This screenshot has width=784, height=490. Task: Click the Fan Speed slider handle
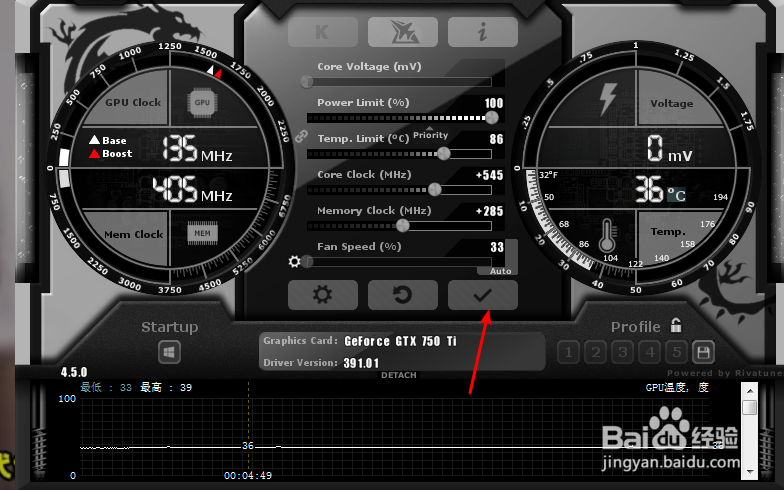(x=307, y=262)
